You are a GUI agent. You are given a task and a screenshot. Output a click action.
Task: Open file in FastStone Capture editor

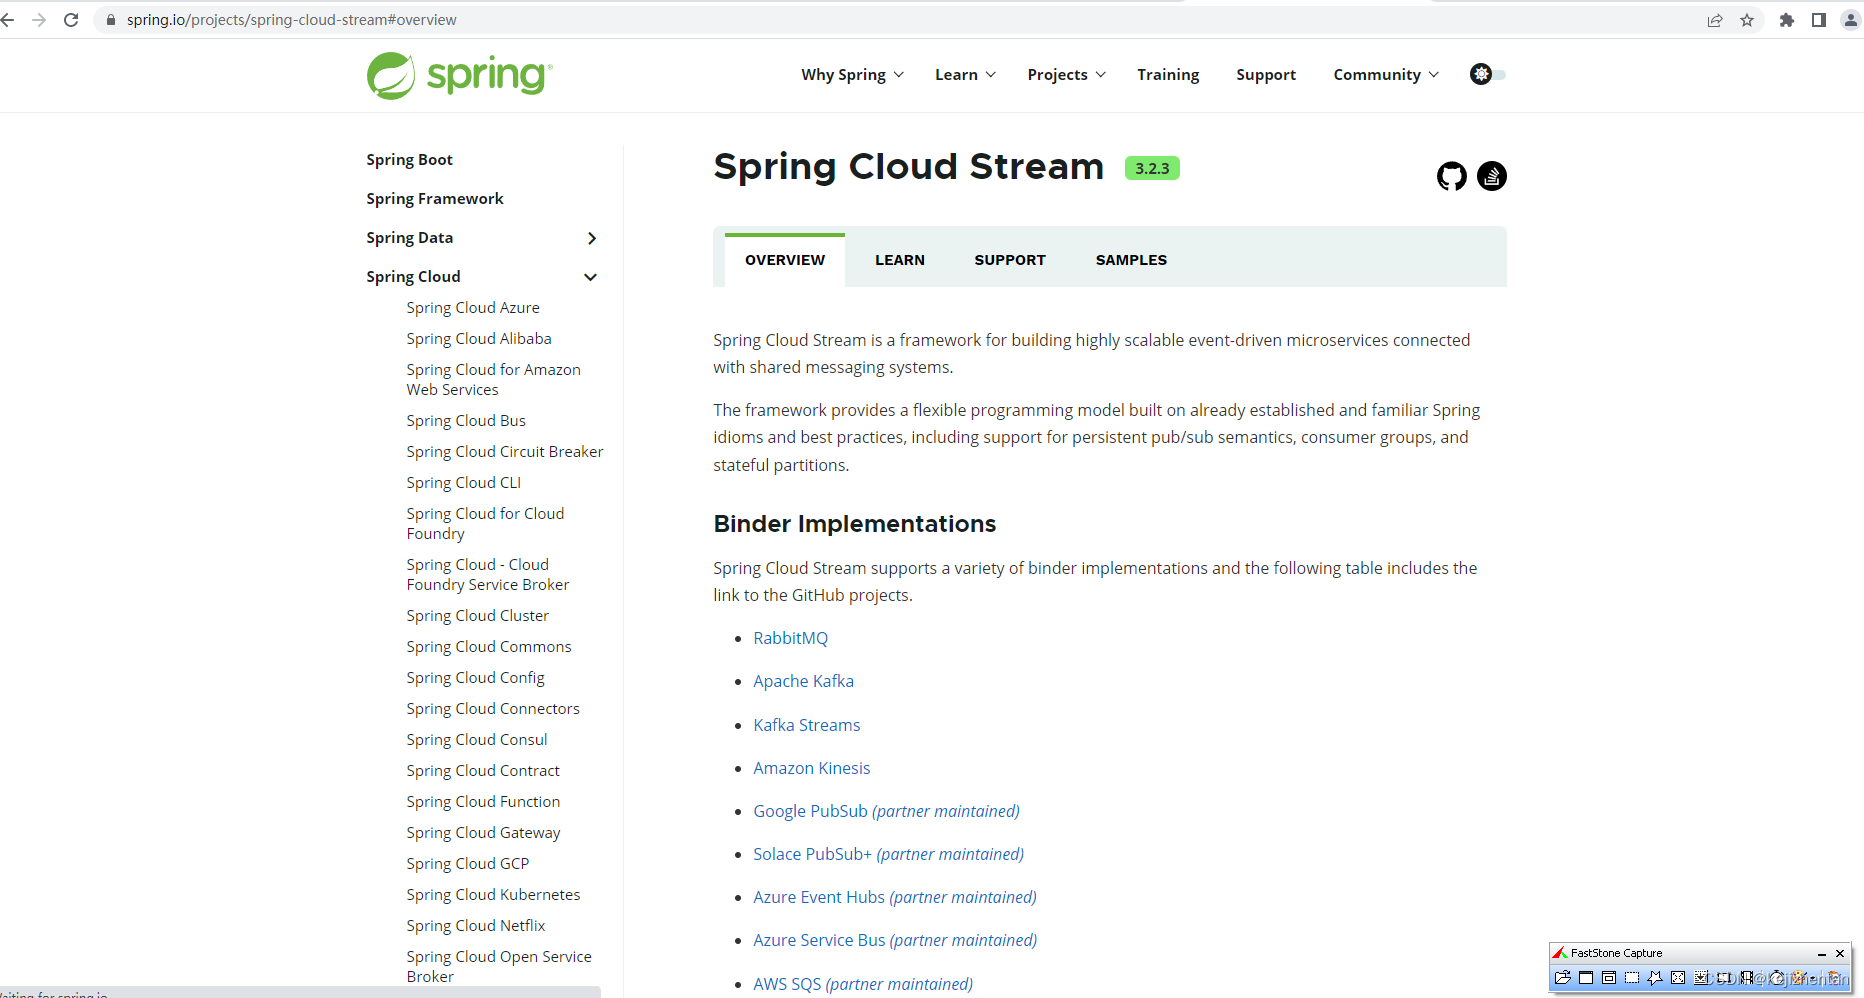1563,978
